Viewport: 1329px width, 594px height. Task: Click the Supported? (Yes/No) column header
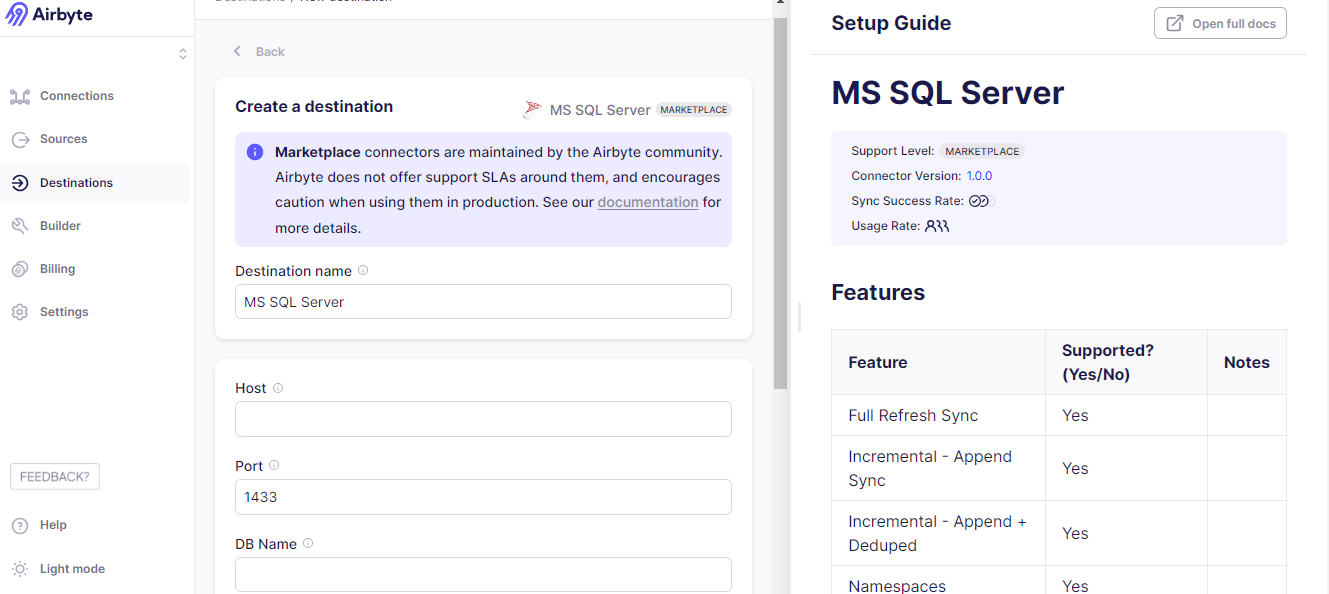click(x=1127, y=362)
